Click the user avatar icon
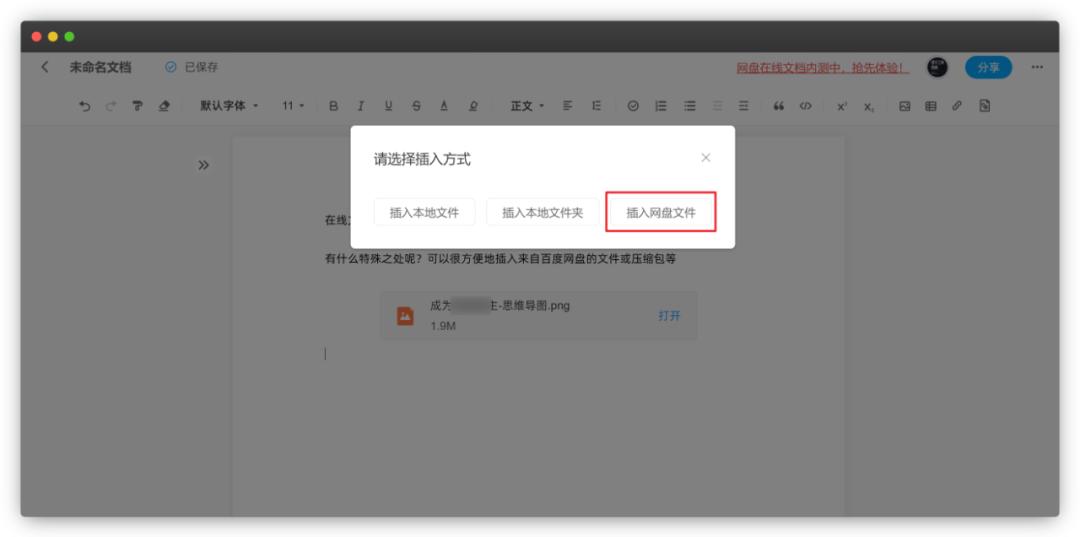Screen dimensions: 1080x537 (937, 67)
